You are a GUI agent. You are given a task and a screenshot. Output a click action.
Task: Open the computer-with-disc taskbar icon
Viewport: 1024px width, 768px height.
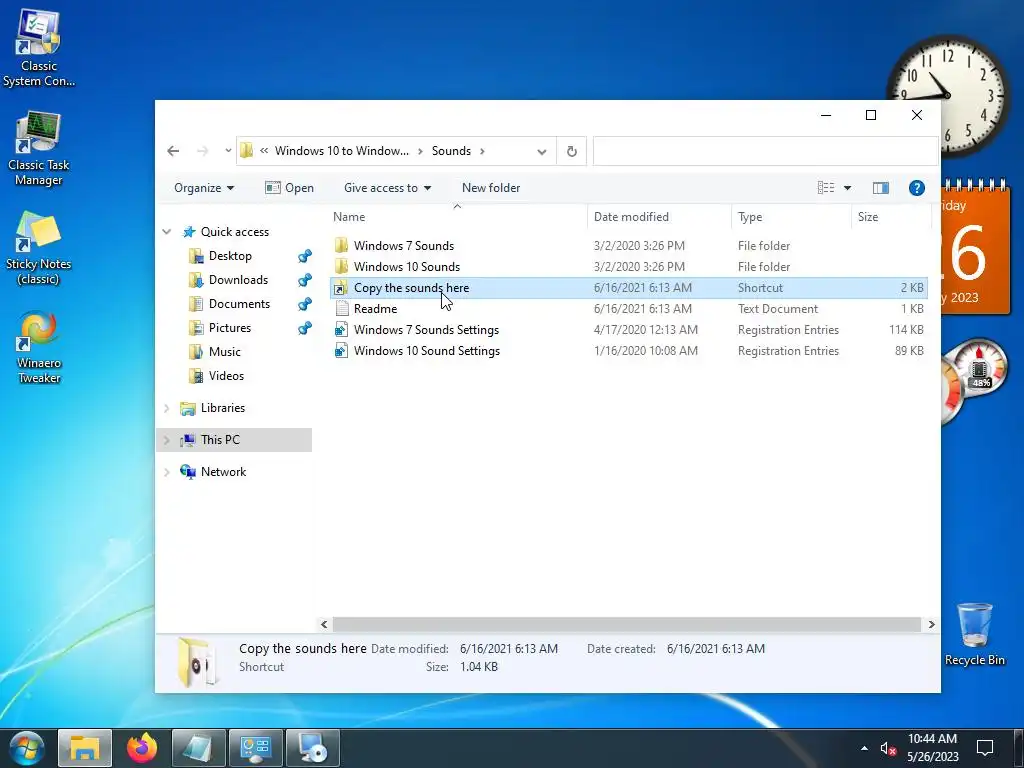click(x=313, y=748)
